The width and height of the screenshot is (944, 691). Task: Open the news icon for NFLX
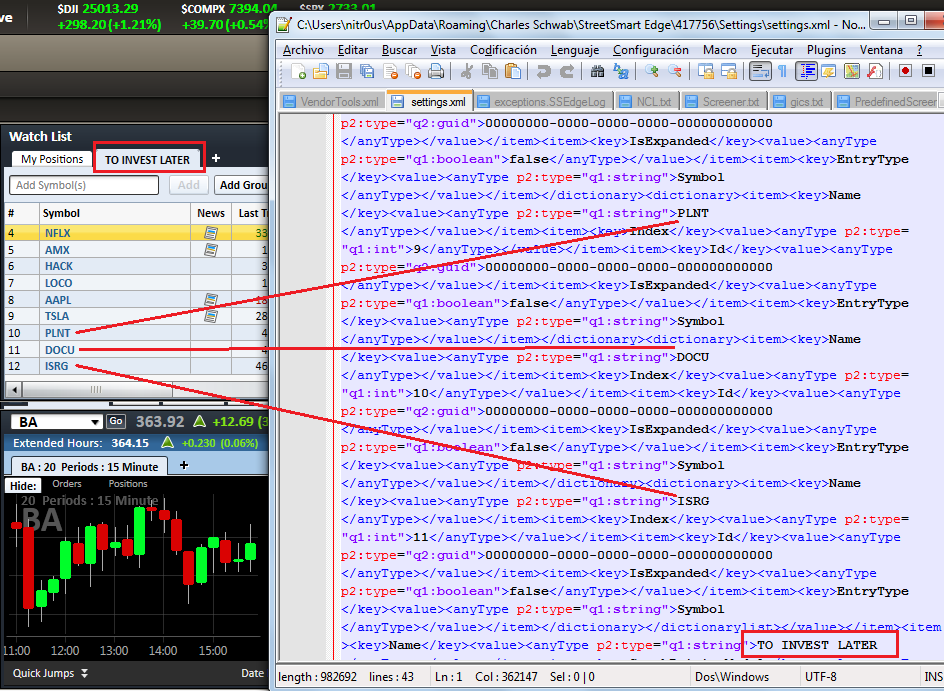[211, 232]
